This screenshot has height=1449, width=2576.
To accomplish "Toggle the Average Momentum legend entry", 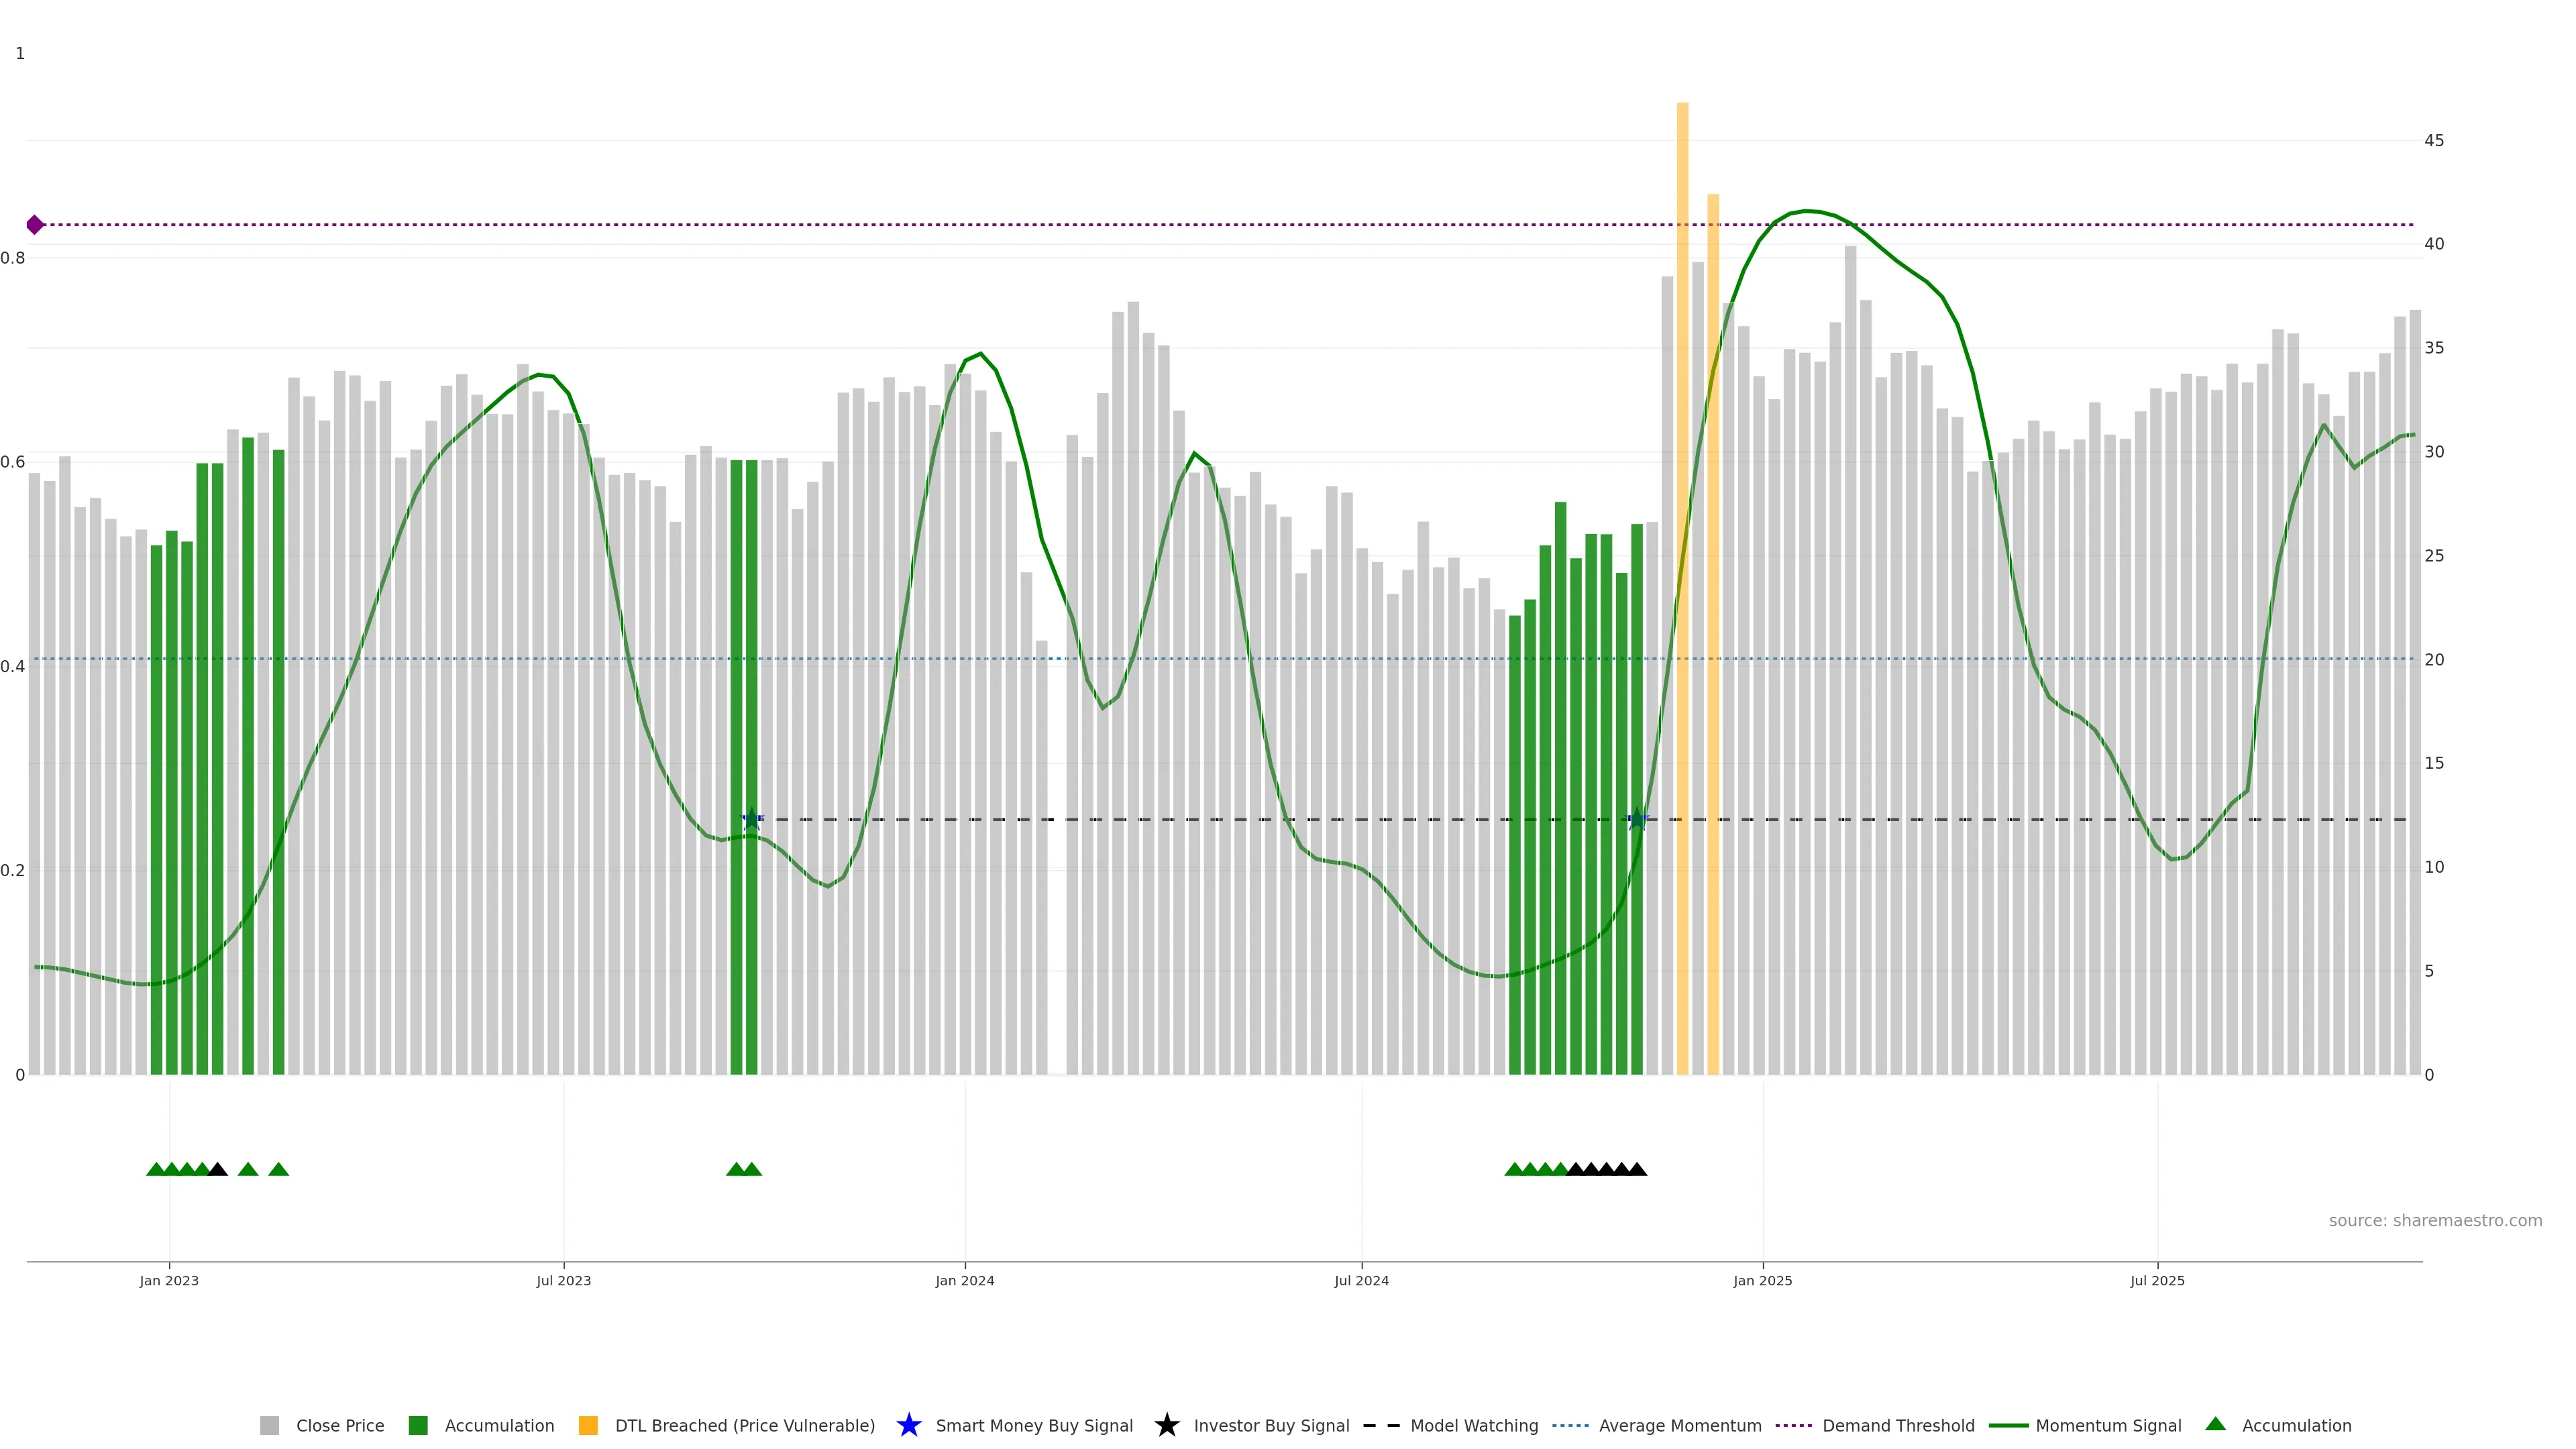I will 1679,1425.
